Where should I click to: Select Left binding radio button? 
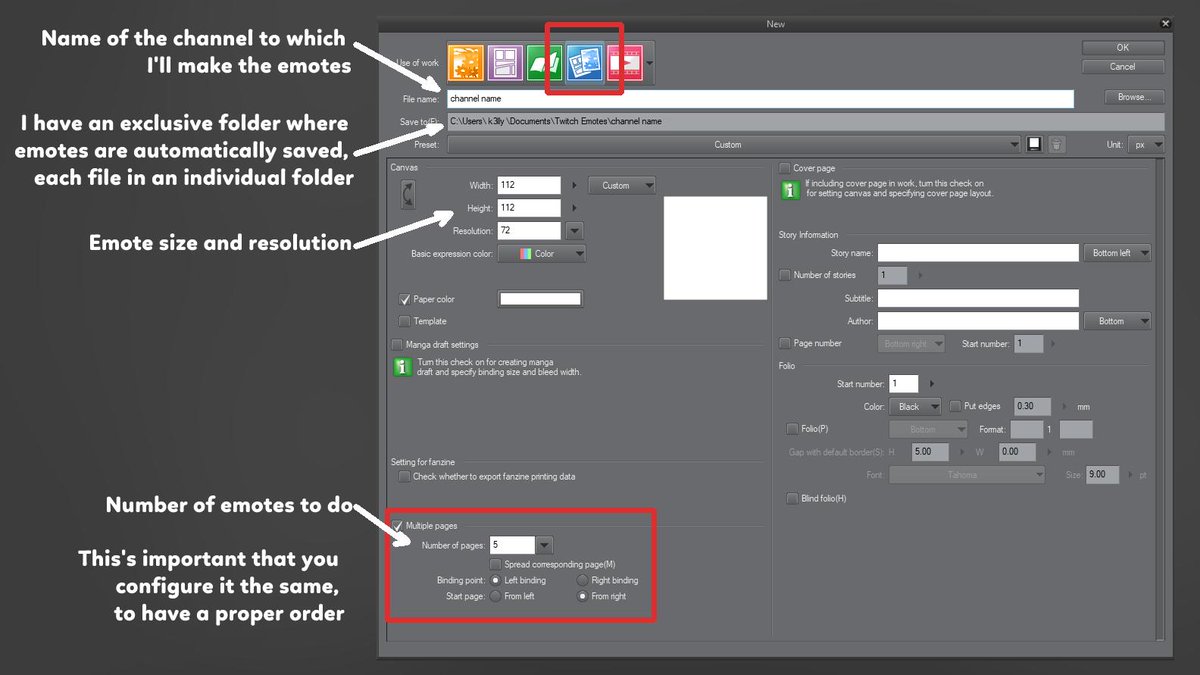tap(496, 580)
